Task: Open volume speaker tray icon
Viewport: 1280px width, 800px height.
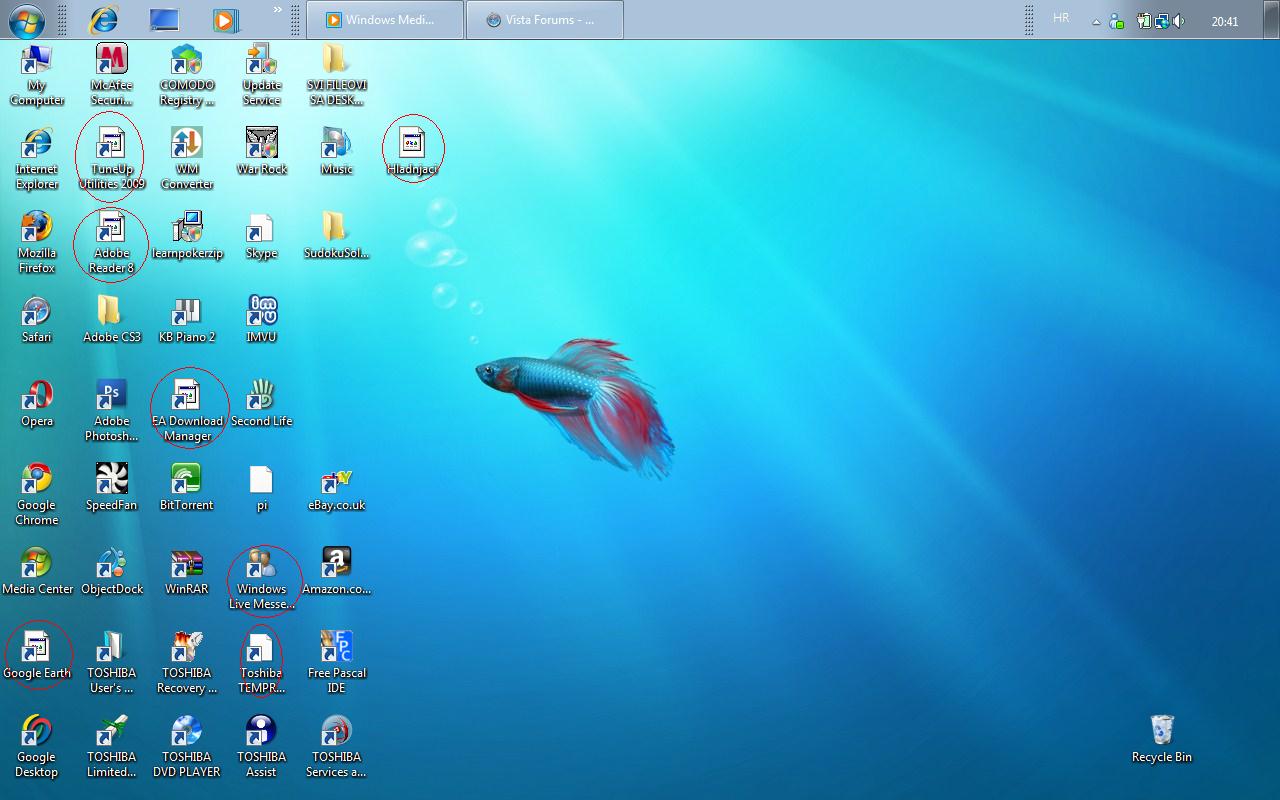Action: click(1179, 21)
